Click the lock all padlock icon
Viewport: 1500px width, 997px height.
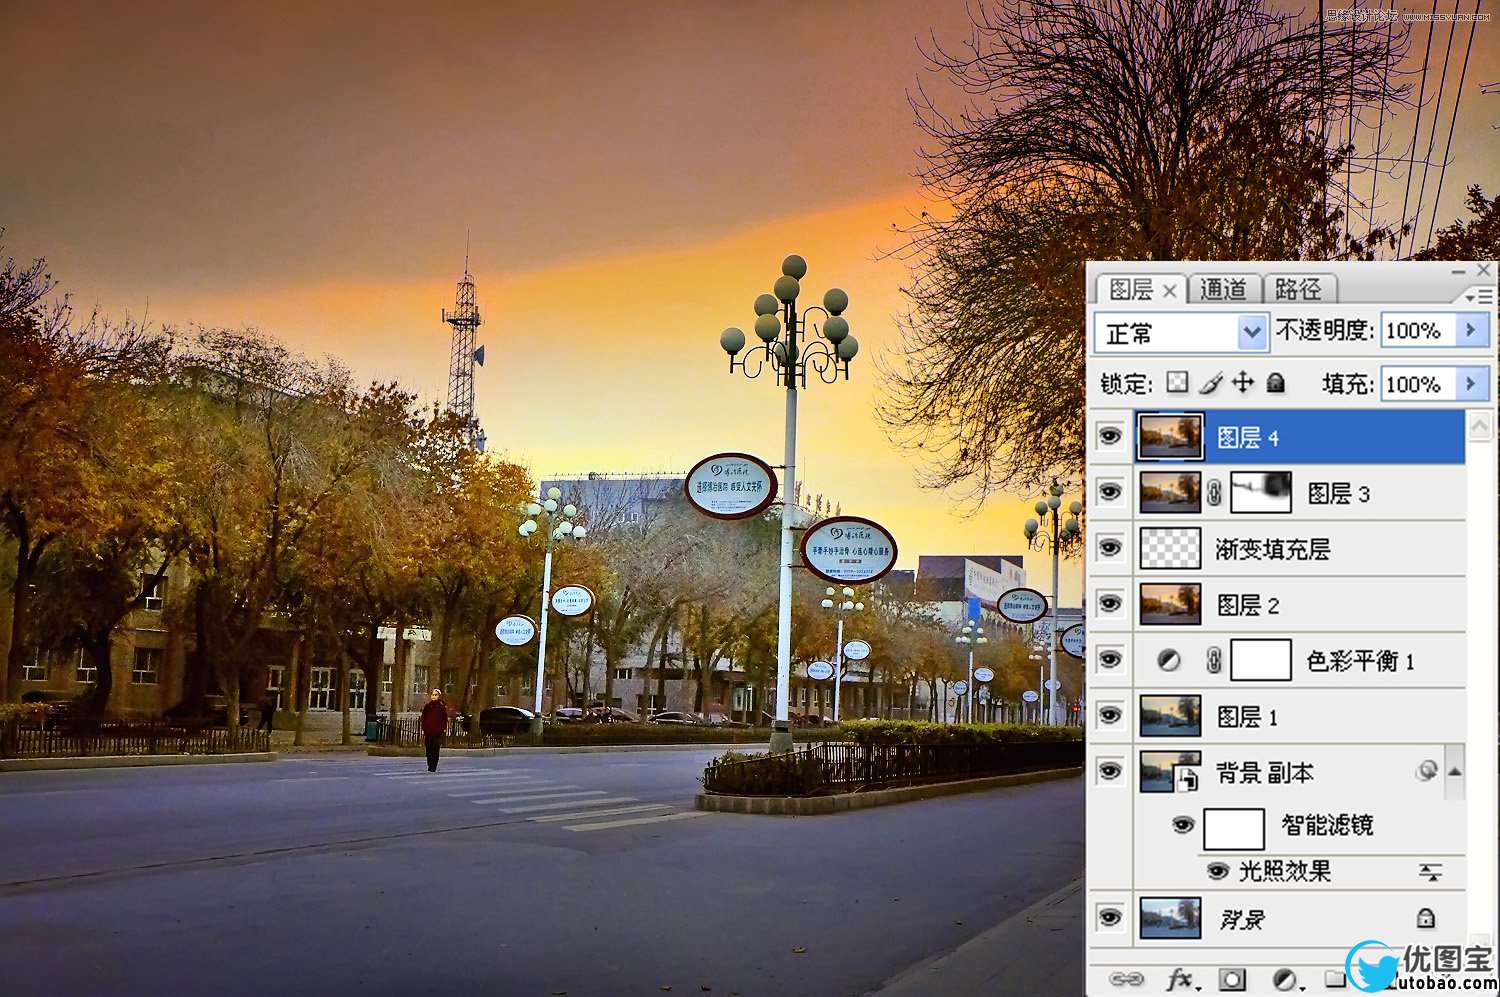pos(1275,382)
